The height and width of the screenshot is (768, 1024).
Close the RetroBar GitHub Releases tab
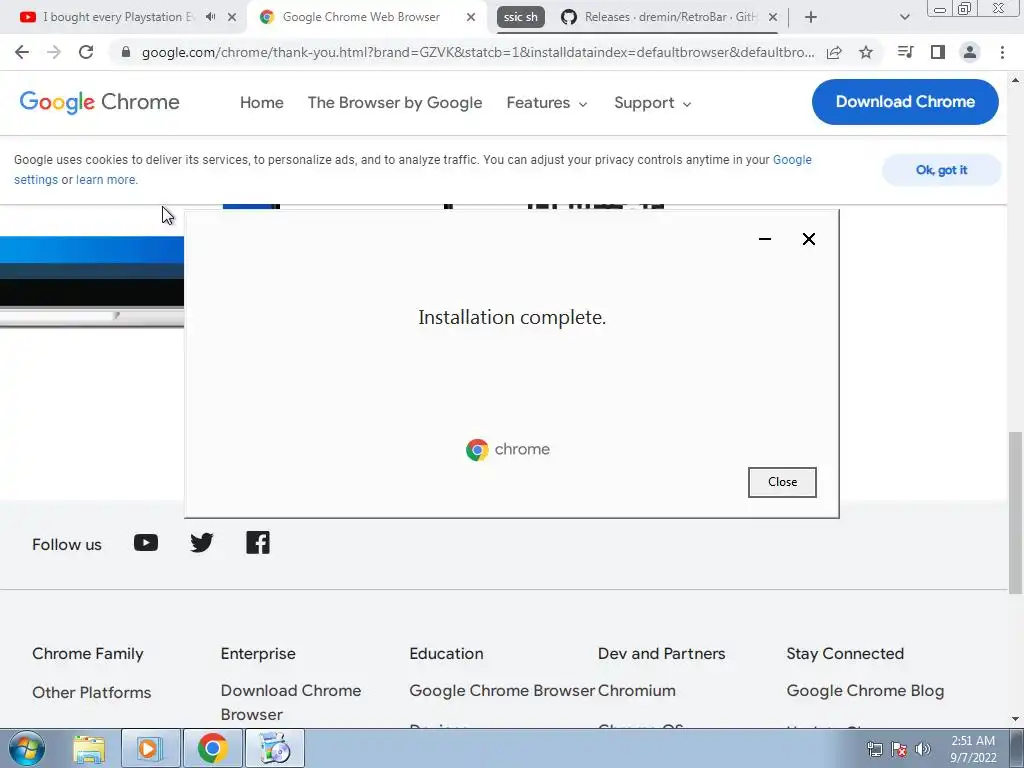point(773,17)
